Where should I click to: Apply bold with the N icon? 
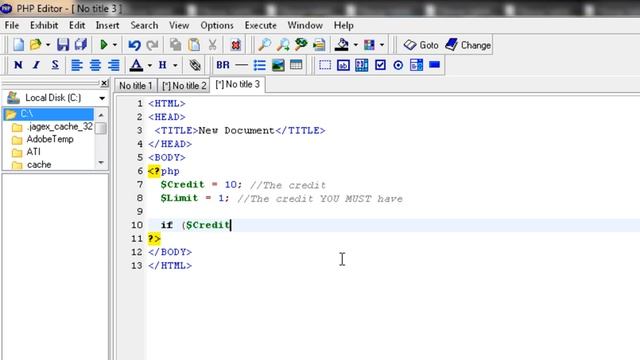pyautogui.click(x=18, y=65)
